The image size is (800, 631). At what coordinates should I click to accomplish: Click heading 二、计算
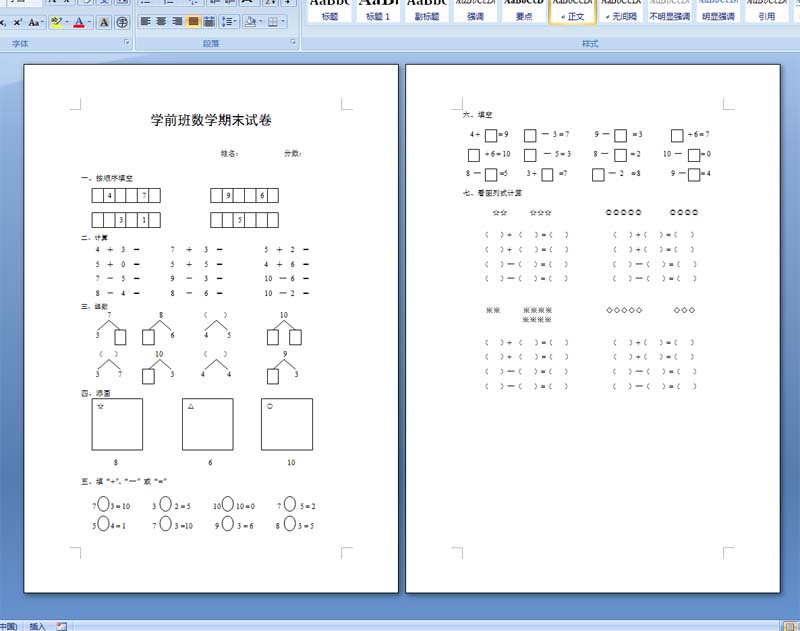pyautogui.click(x=94, y=238)
